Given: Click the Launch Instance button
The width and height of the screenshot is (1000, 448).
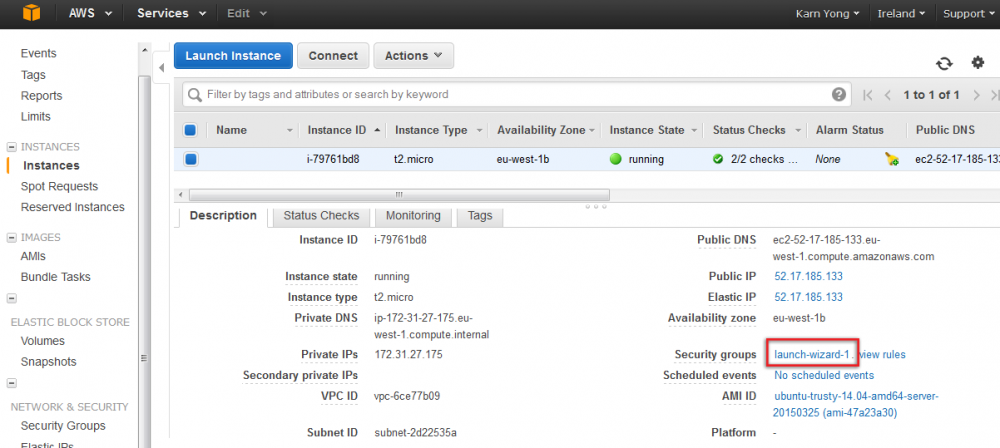Looking at the screenshot, I should pyautogui.click(x=233, y=56).
